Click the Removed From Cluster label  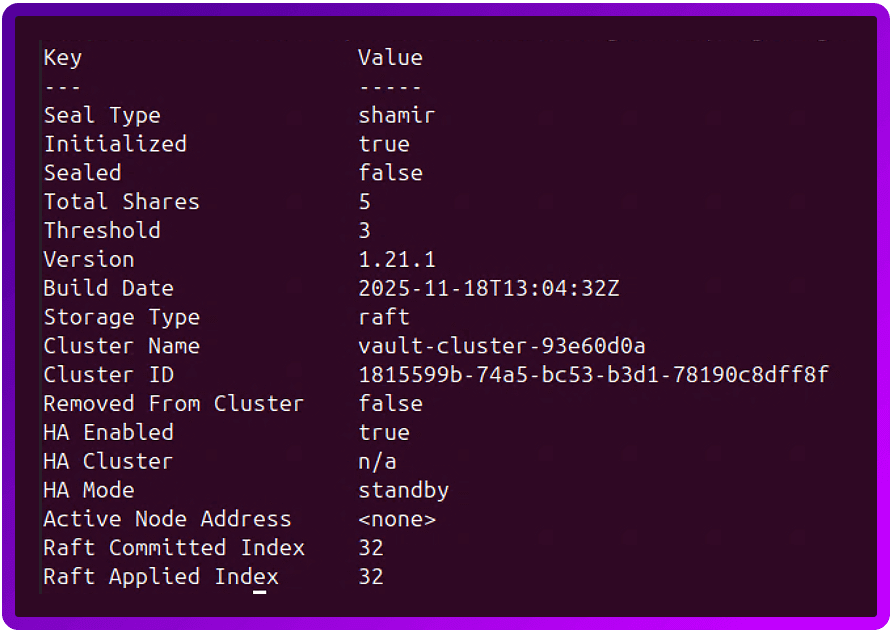tap(174, 404)
